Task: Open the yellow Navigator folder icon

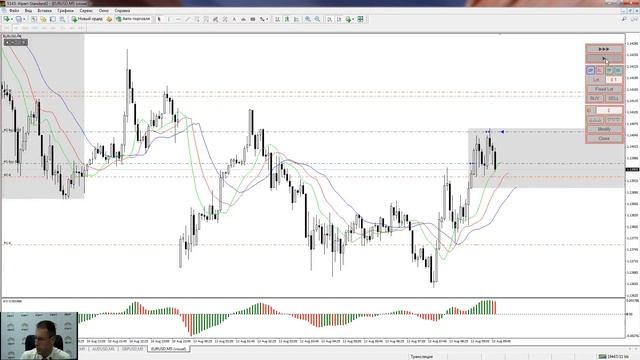Action: 43,19
